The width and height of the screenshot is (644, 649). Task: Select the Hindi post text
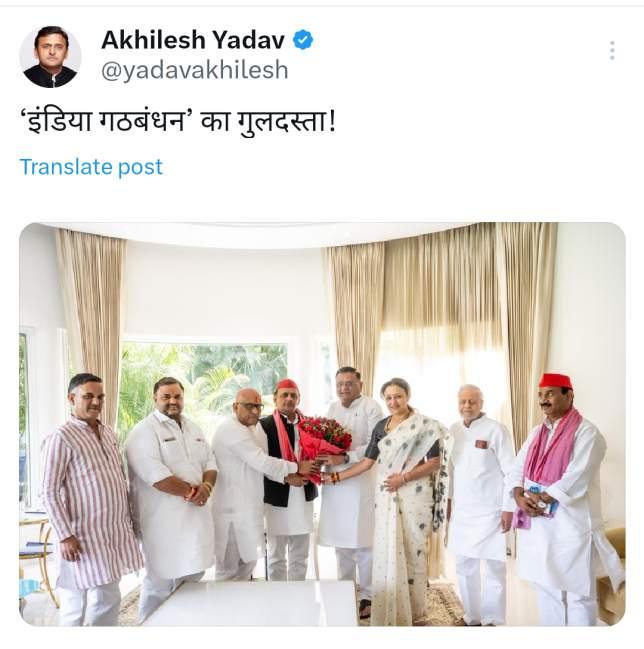(x=178, y=122)
